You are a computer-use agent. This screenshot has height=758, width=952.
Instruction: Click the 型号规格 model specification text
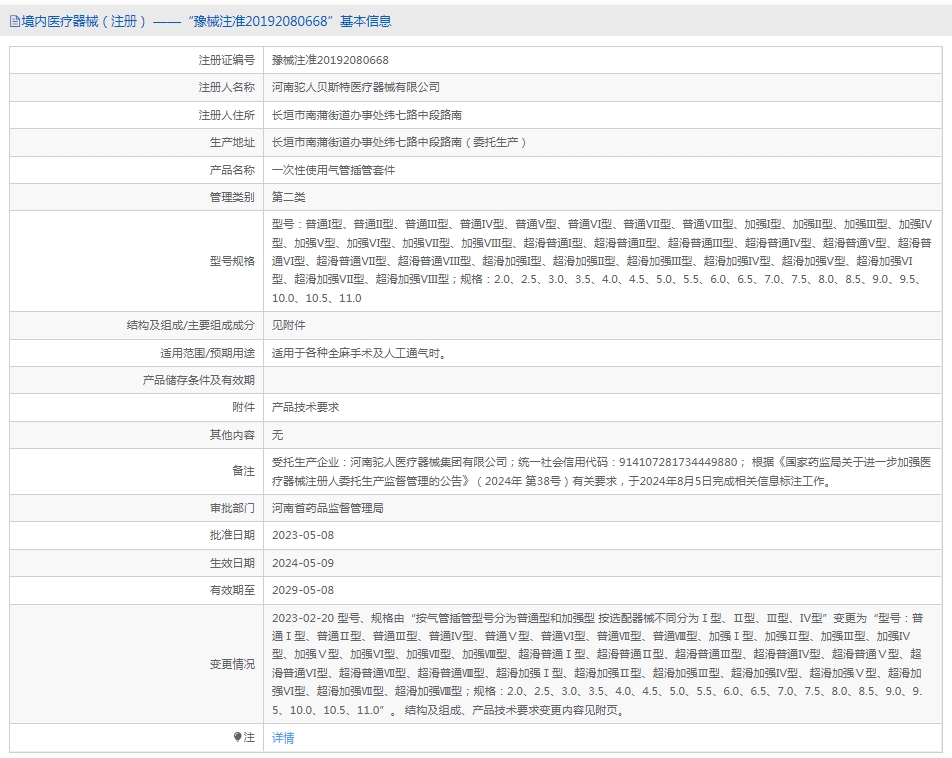[602, 261]
